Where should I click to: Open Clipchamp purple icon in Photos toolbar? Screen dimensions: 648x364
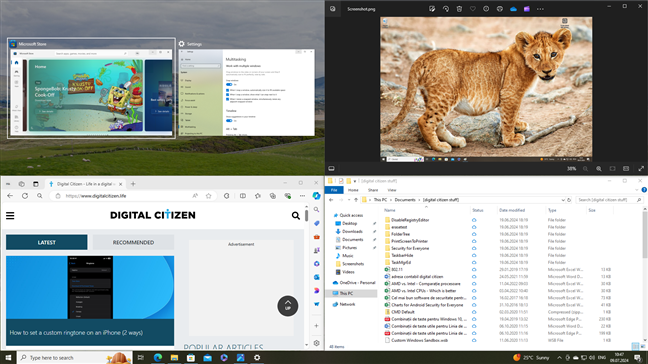pos(527,9)
